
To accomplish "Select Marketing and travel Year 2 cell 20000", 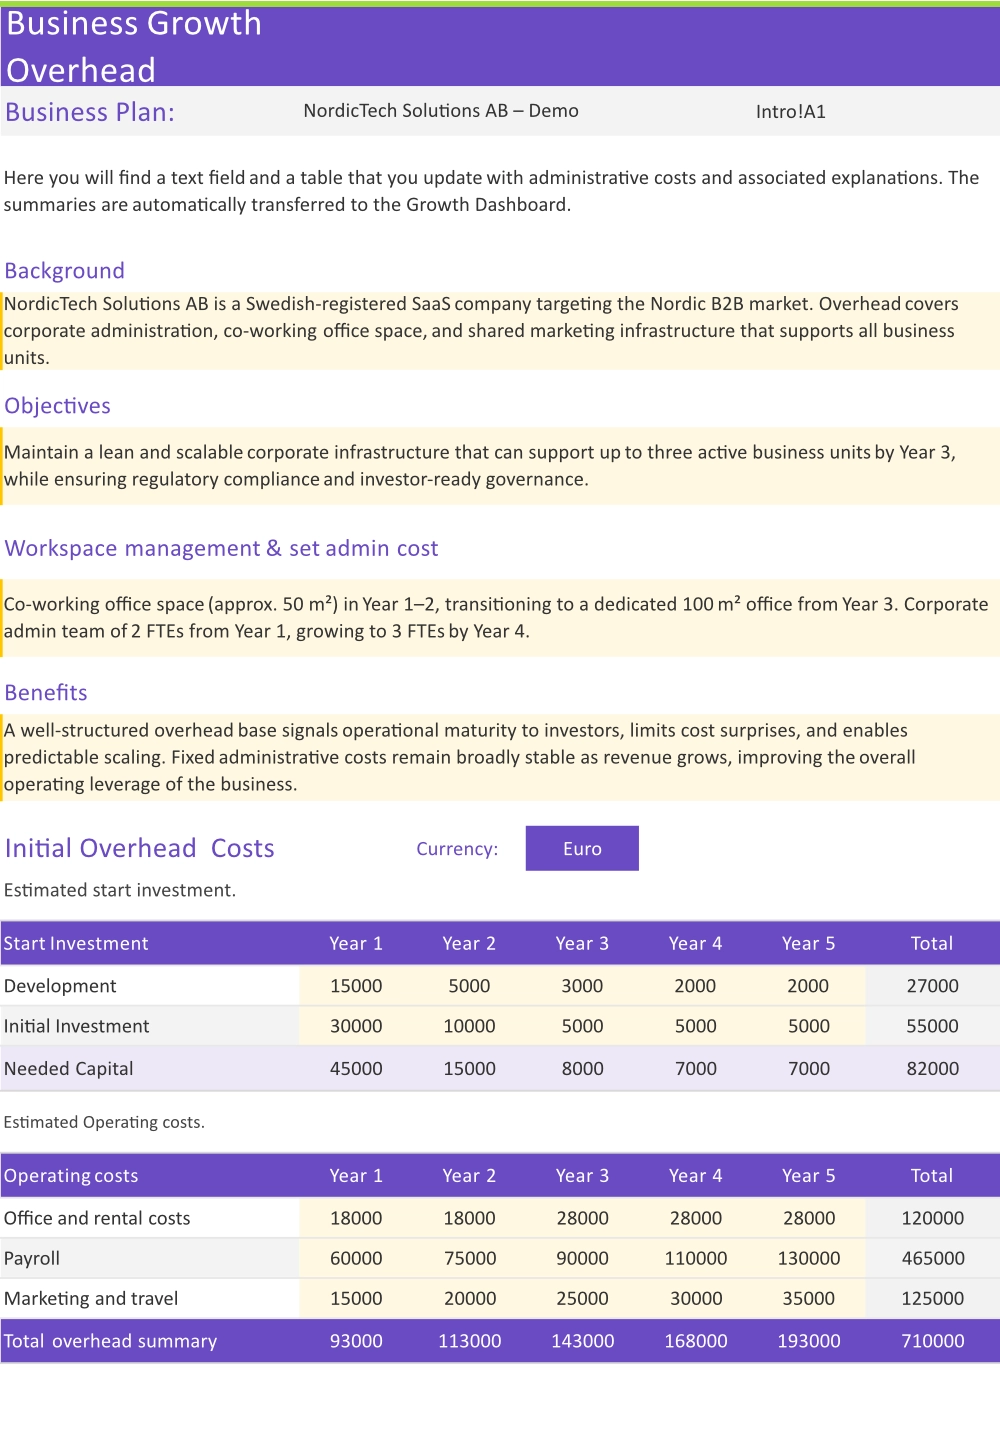I will (x=469, y=1298).
